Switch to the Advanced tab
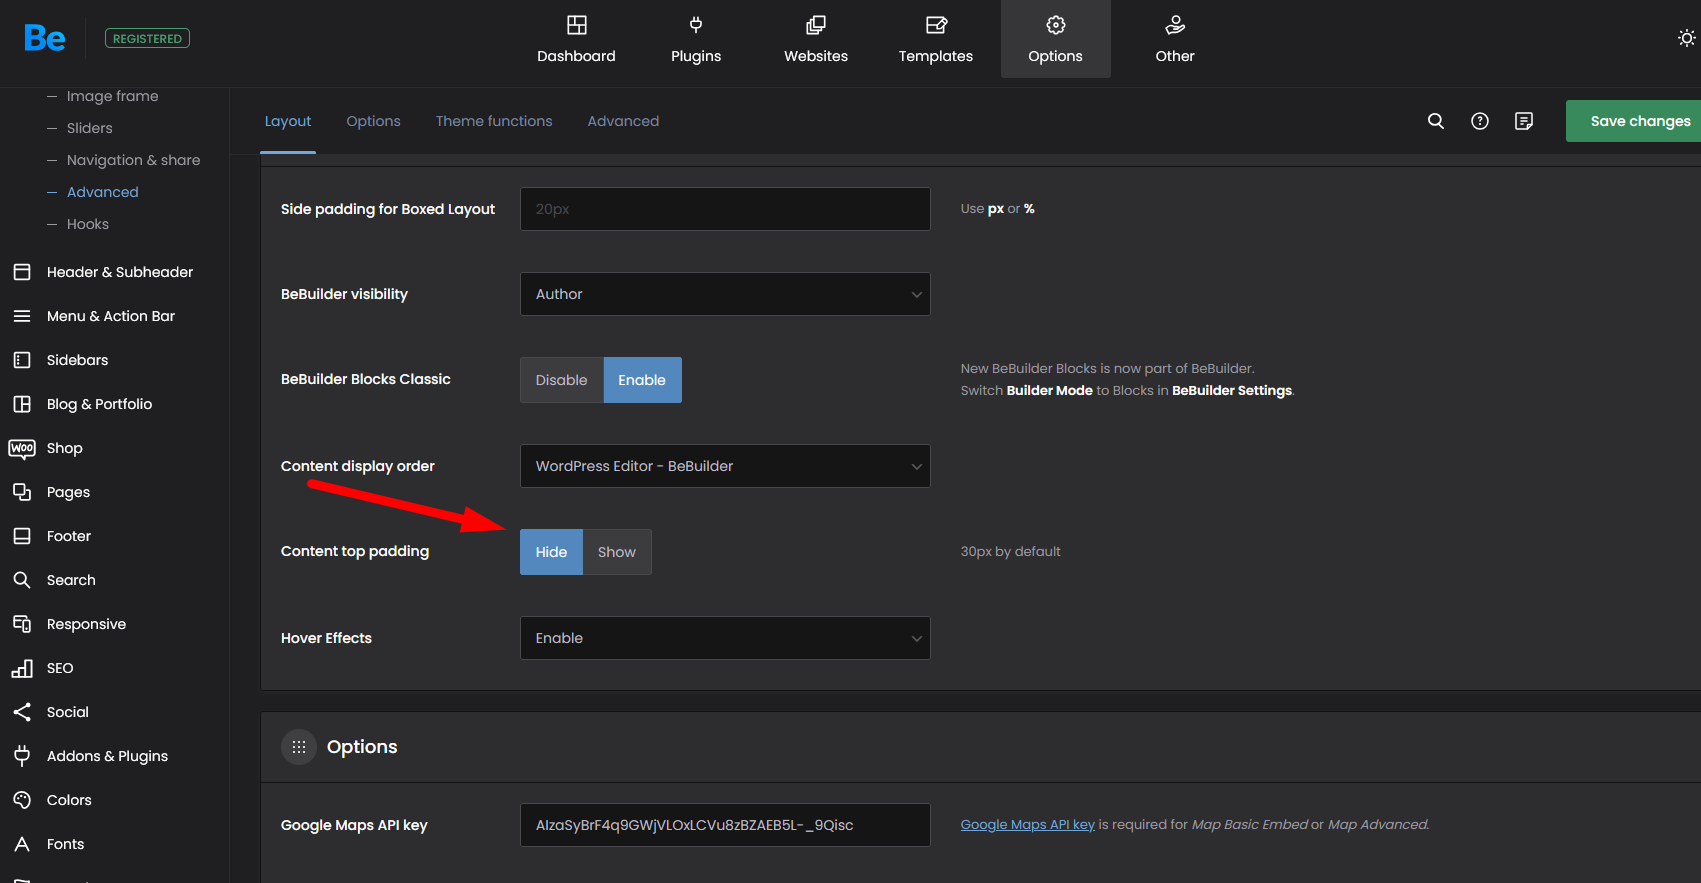This screenshot has height=883, width=1701. [623, 121]
